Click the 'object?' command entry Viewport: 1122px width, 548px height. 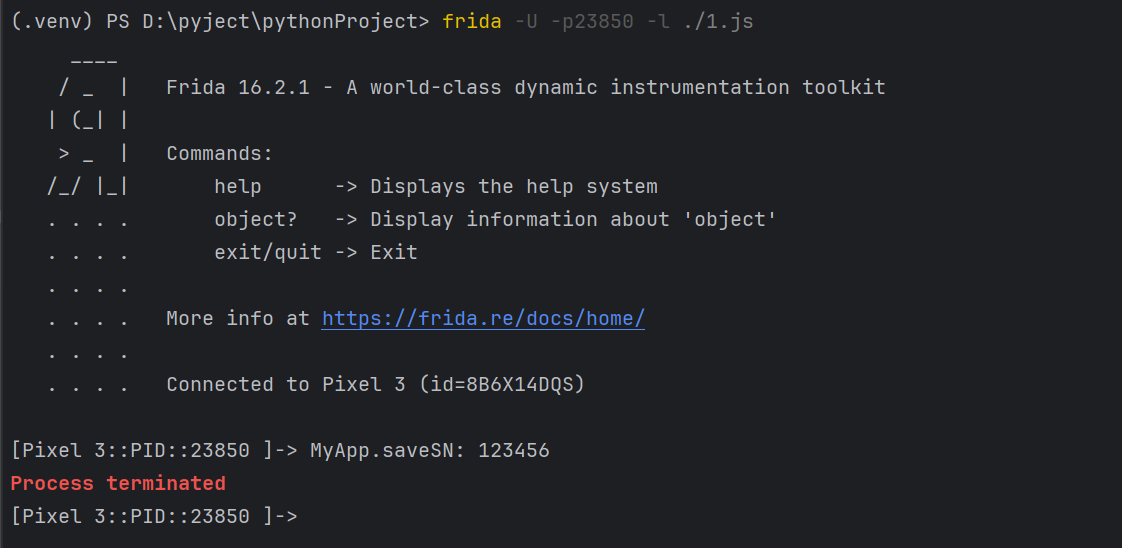pos(256,220)
